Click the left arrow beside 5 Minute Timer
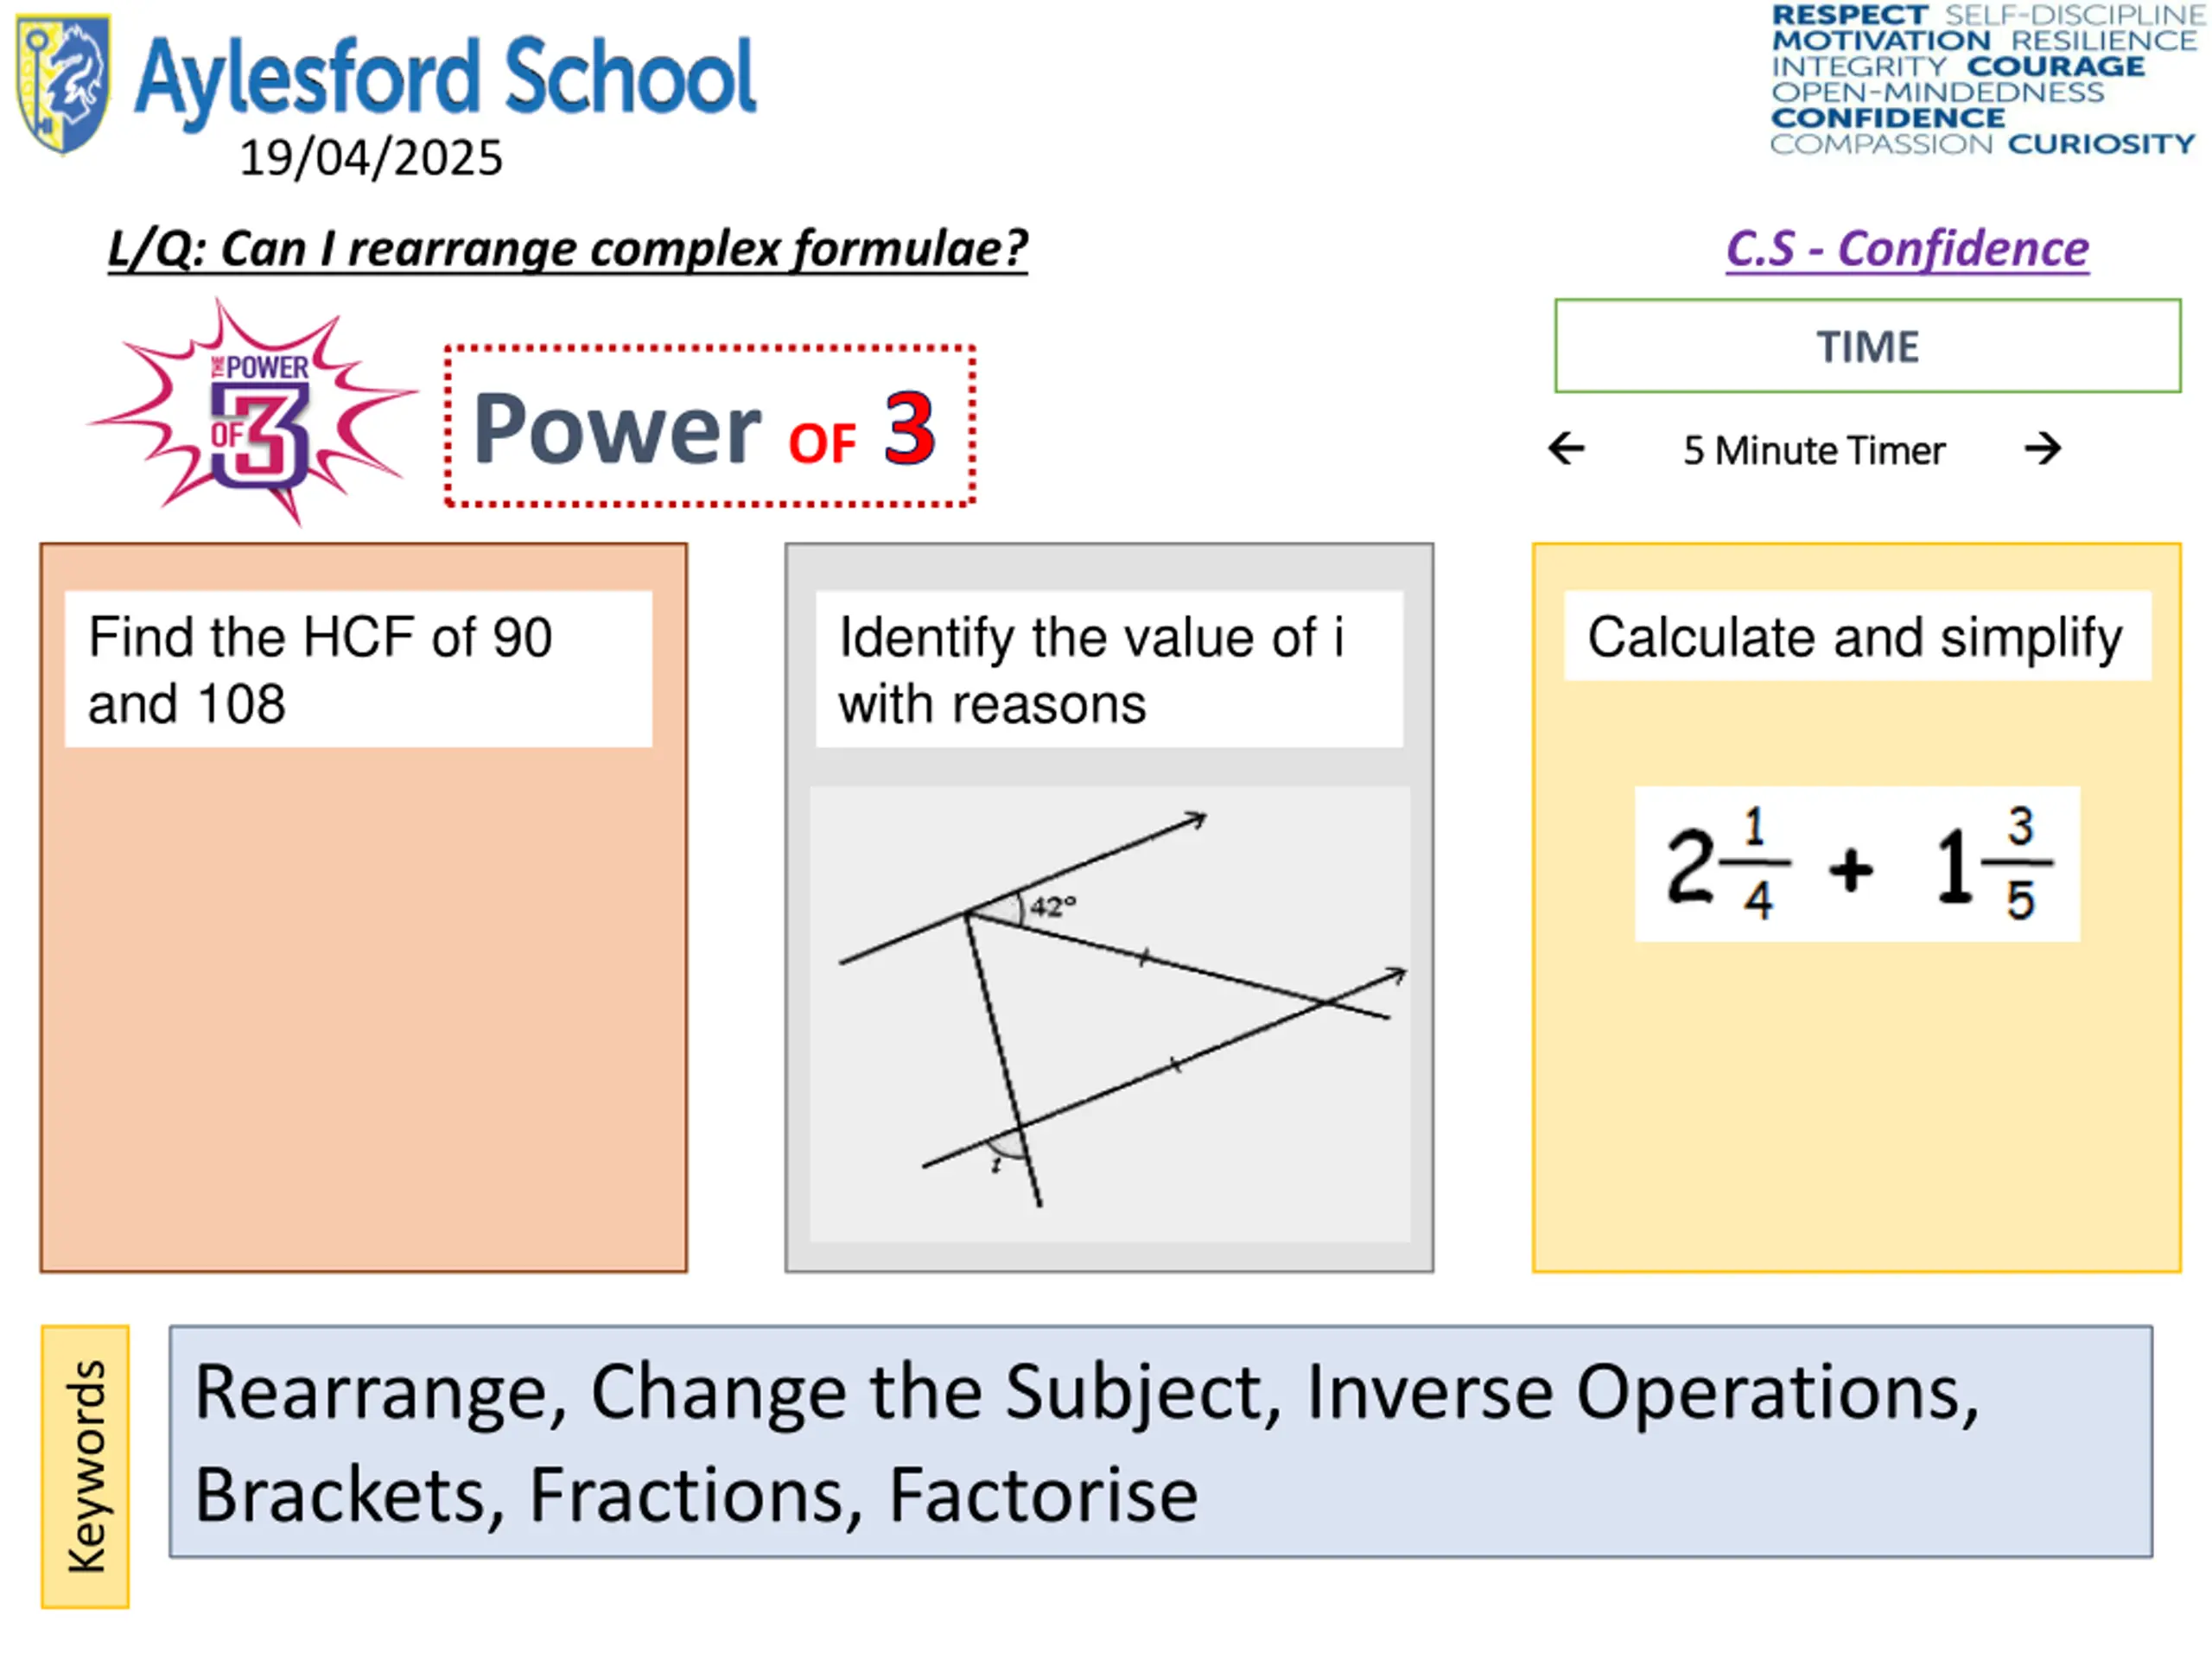This screenshot has height=1659, width=2212. (x=1566, y=448)
